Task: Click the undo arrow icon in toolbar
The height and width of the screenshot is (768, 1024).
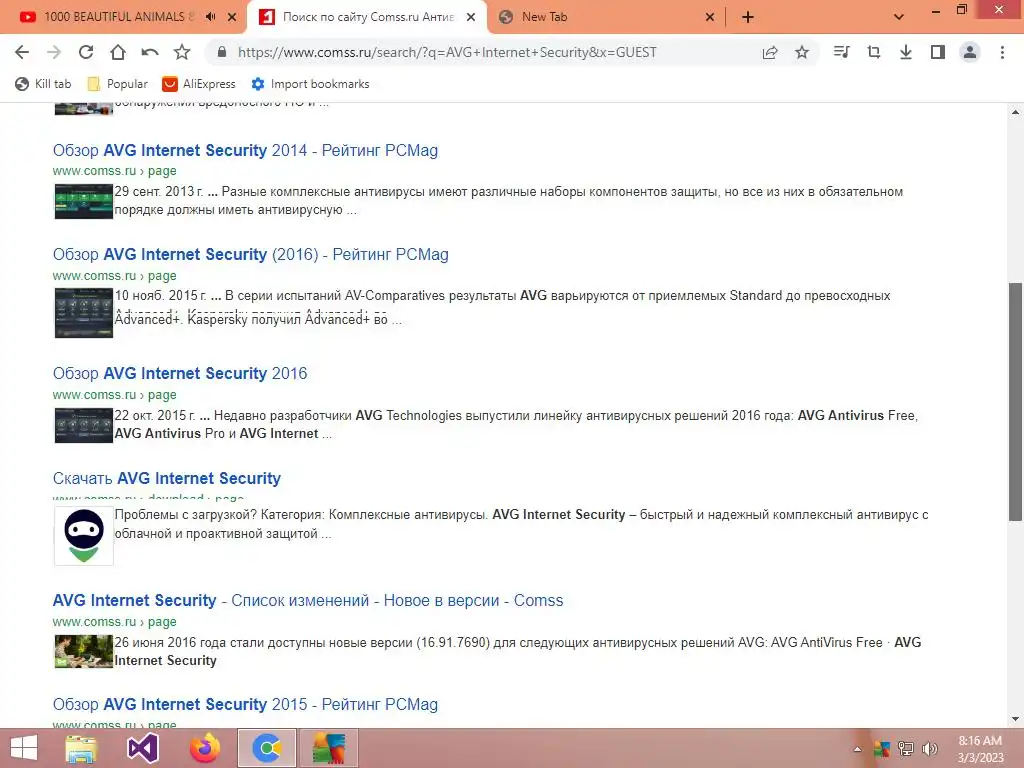Action: point(150,52)
